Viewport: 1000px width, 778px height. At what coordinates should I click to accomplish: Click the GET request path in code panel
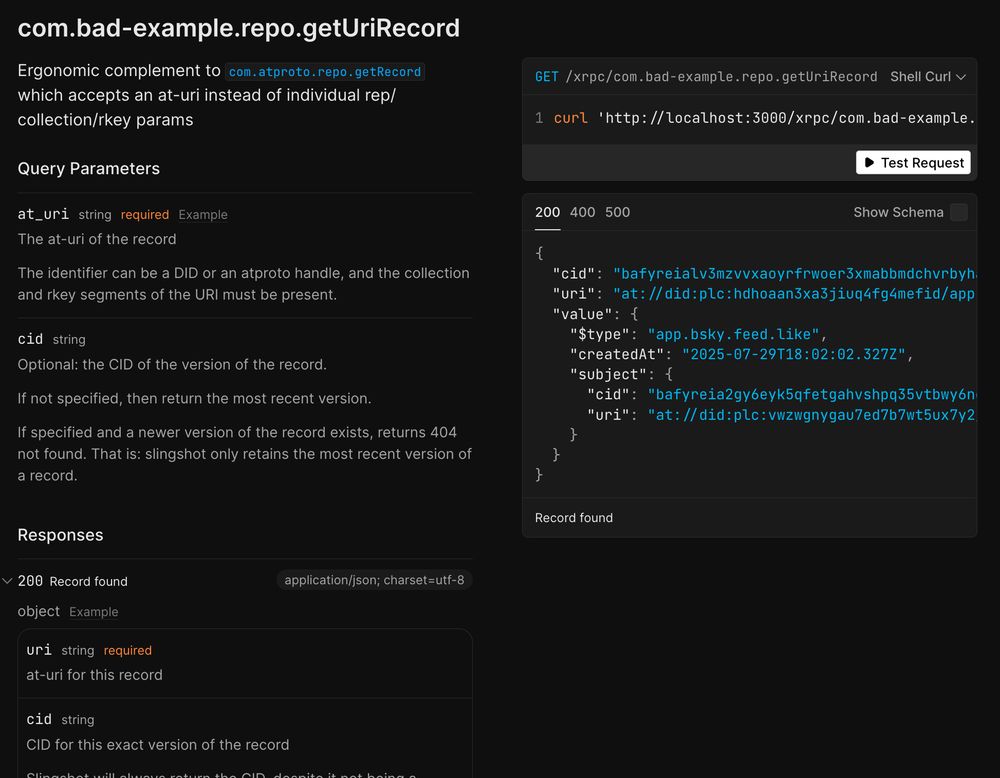coord(721,77)
